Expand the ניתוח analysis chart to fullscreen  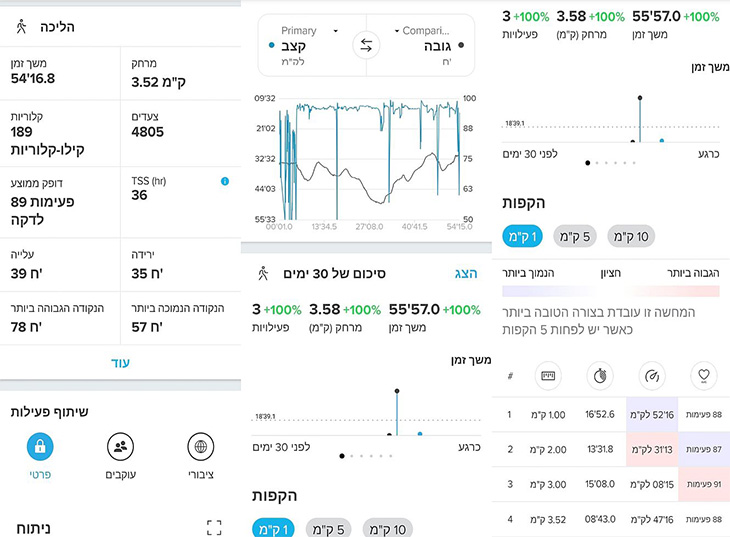coord(214,528)
